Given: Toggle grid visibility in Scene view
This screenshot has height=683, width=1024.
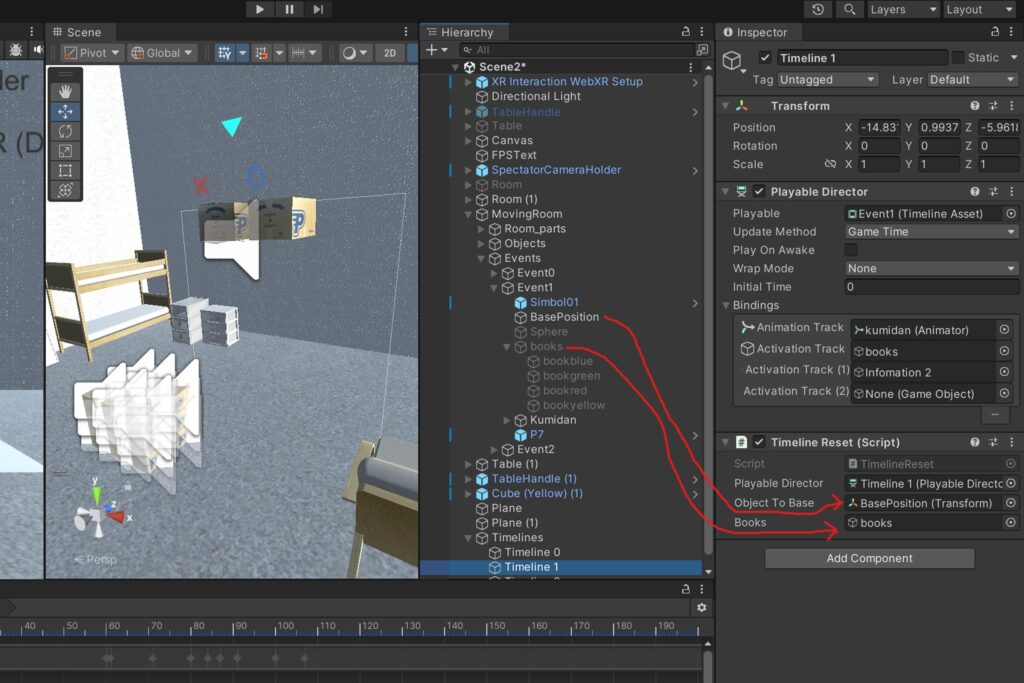Looking at the screenshot, I should (225, 53).
